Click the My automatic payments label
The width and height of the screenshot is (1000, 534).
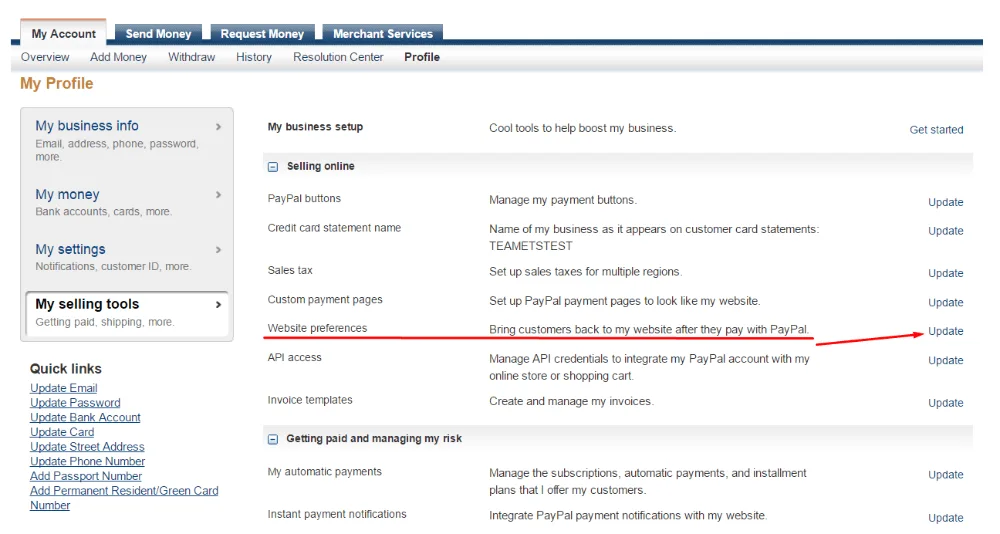324,471
